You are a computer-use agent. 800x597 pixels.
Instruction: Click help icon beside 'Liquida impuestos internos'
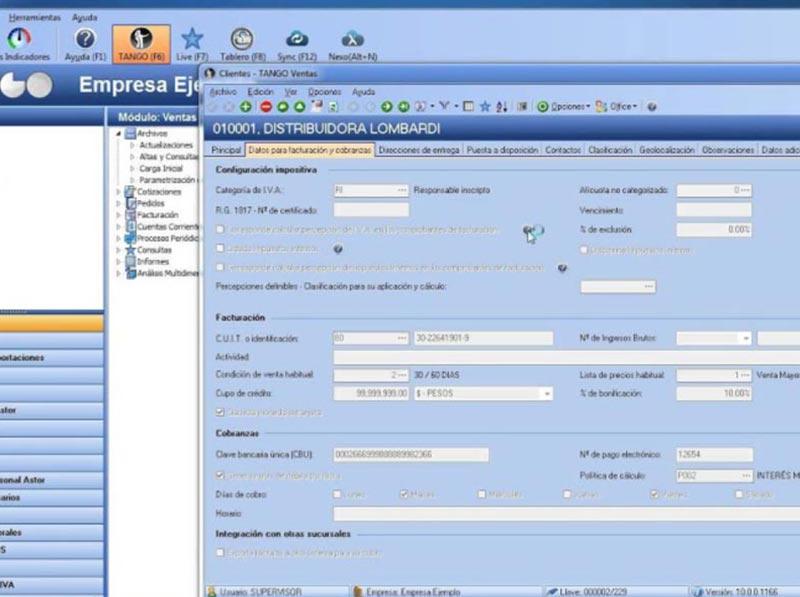337,249
